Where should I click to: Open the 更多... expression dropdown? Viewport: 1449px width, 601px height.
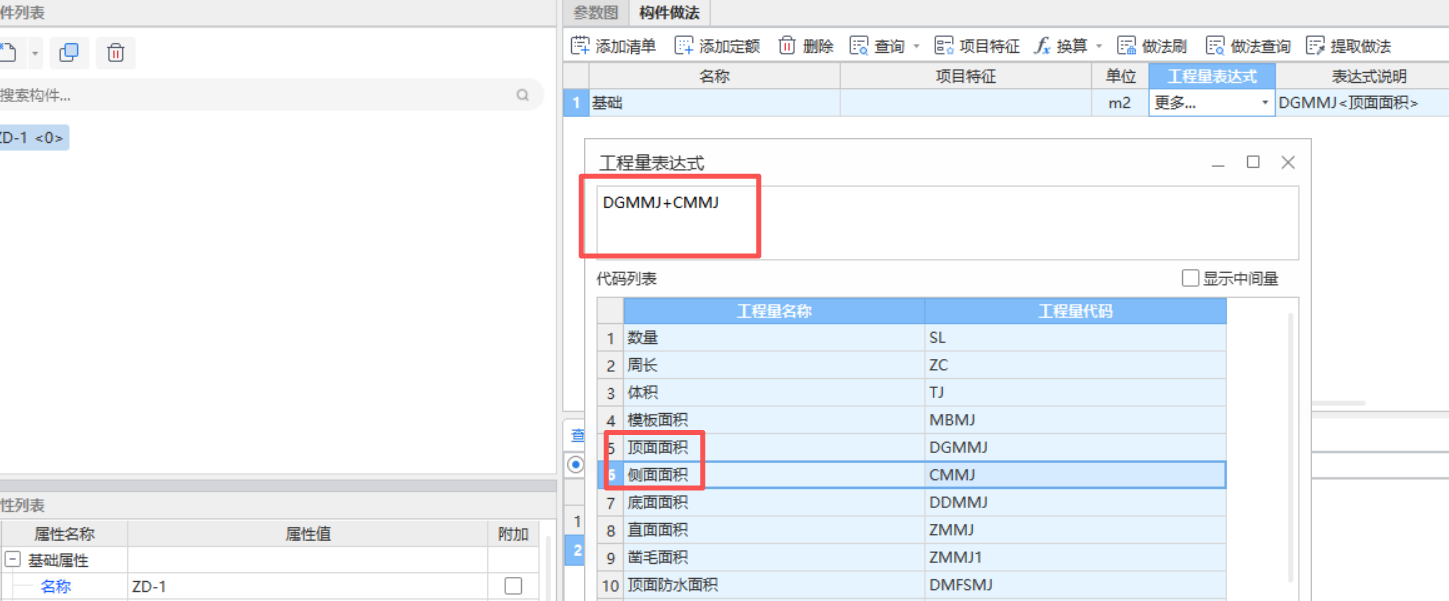pyautogui.click(x=1264, y=103)
